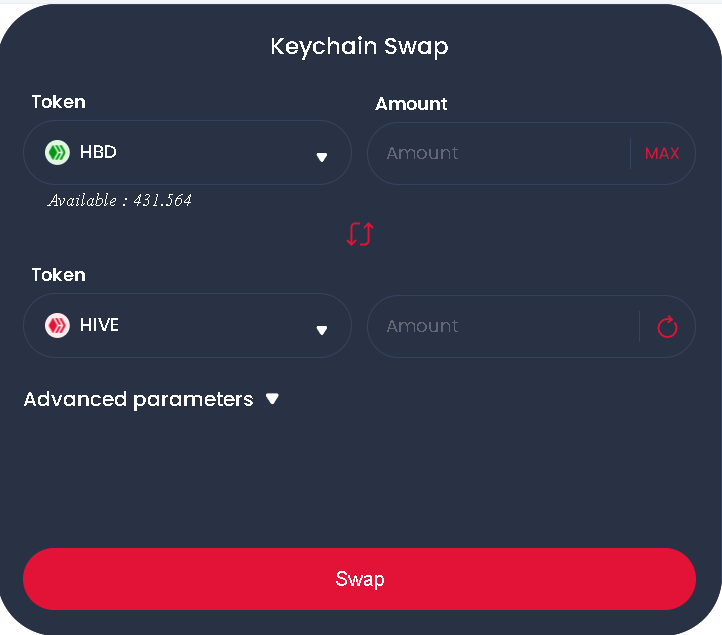Open the HBD dropdown arrow
722x635 pixels.
pyautogui.click(x=322, y=157)
